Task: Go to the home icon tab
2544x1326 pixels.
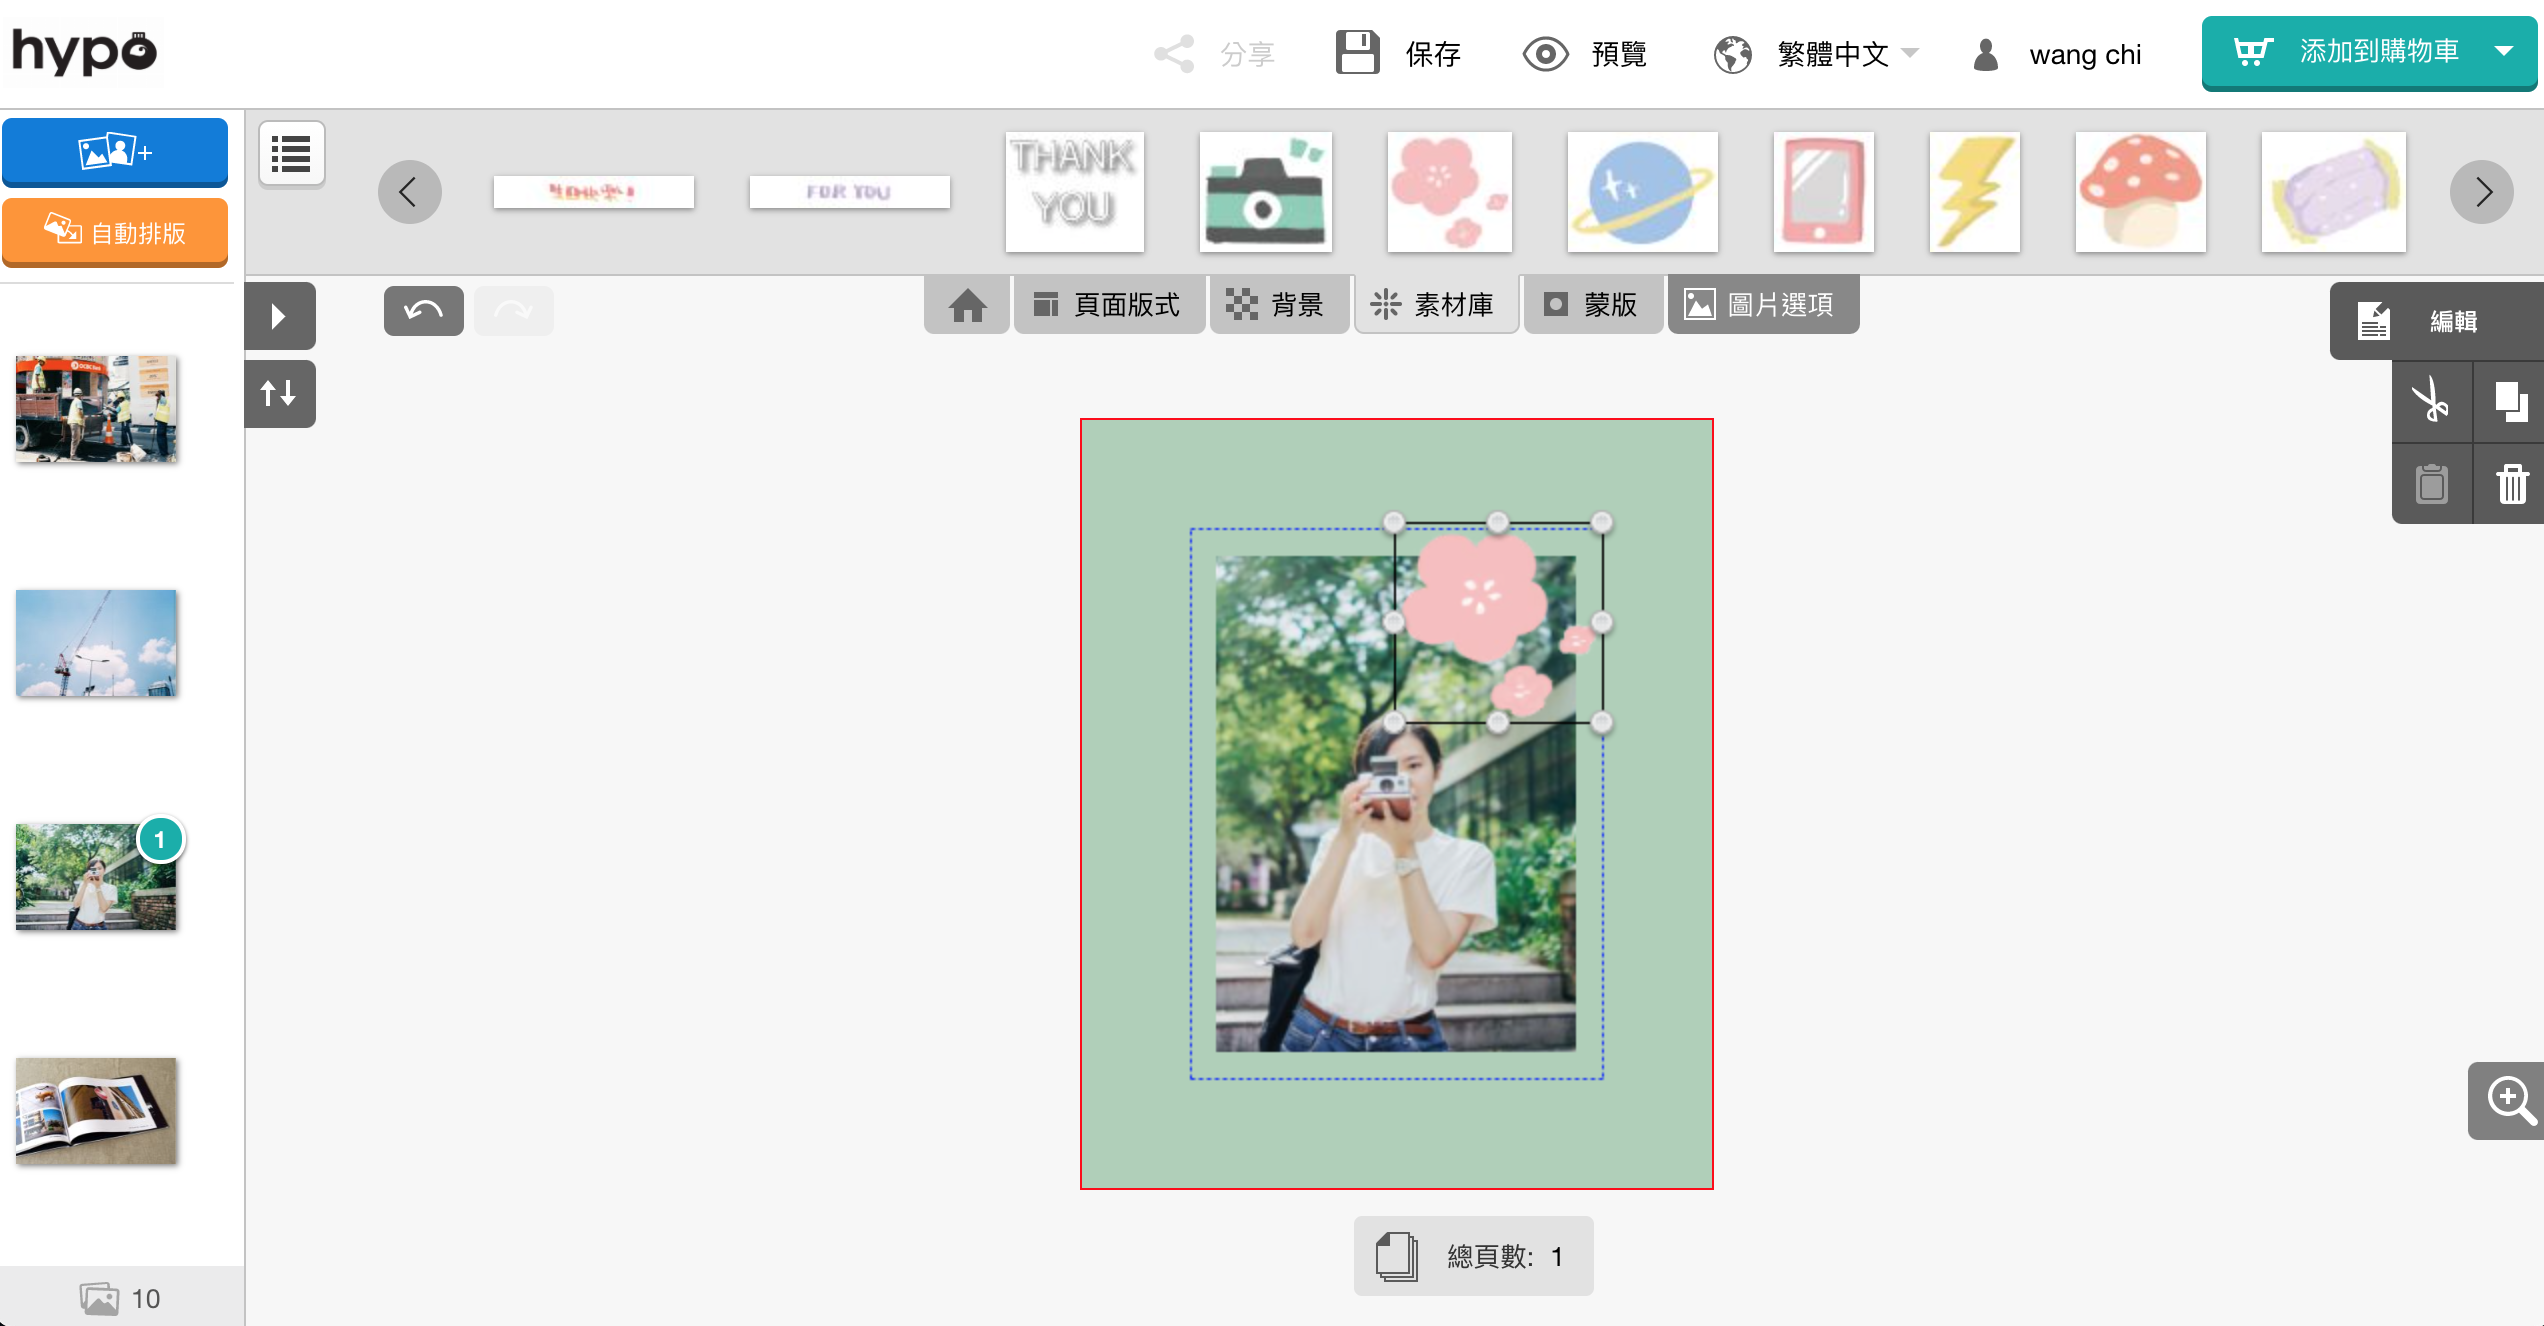Action: pyautogui.click(x=967, y=305)
